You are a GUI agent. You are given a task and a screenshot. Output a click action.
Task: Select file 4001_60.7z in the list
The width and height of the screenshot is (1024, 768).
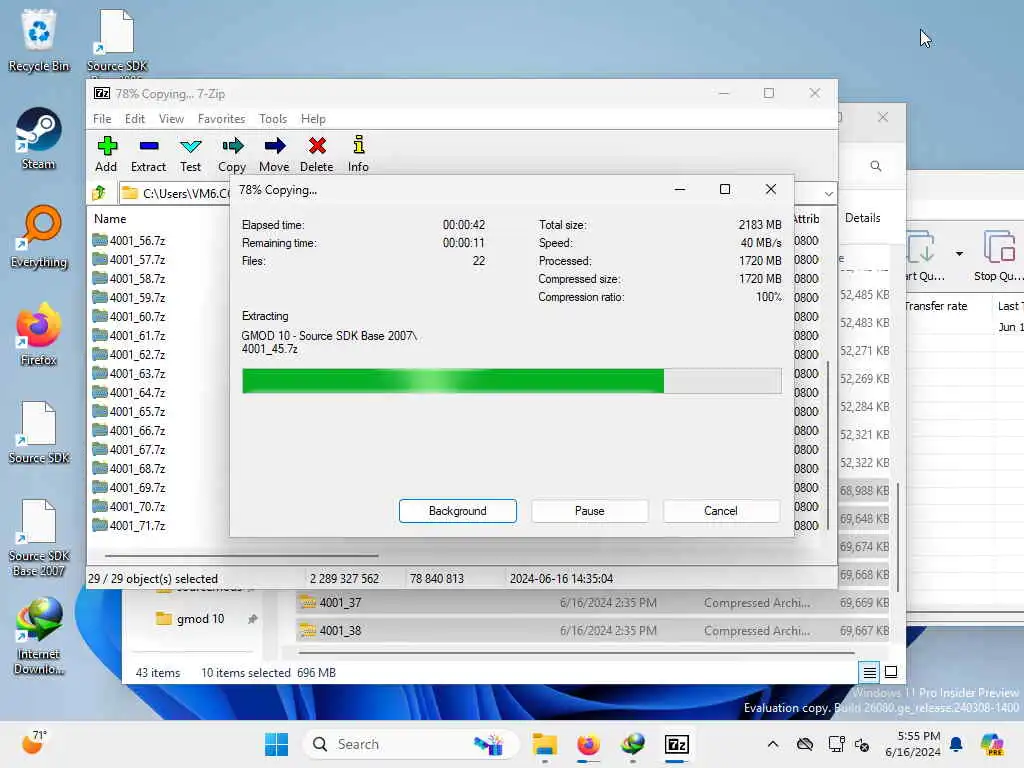[129, 316]
